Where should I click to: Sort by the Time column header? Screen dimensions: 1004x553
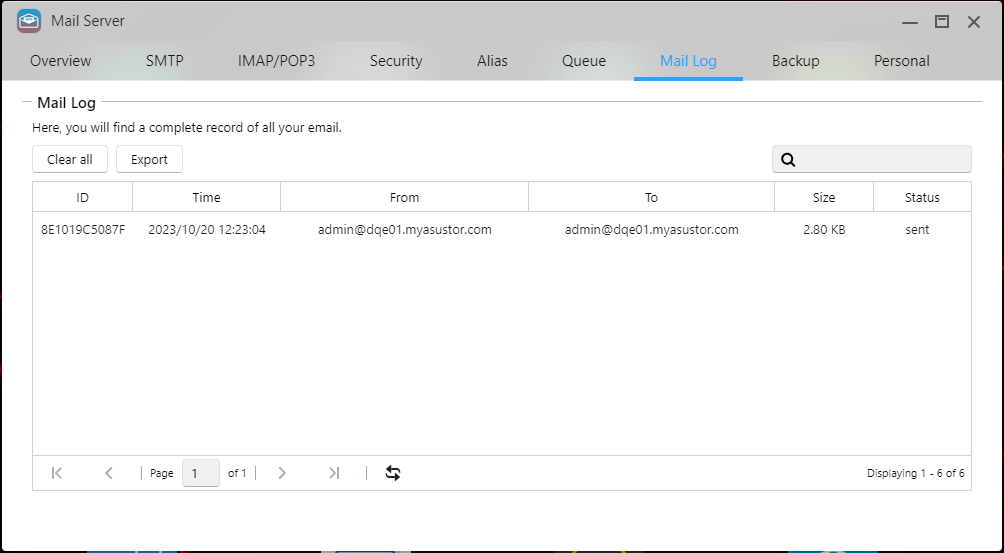206,197
